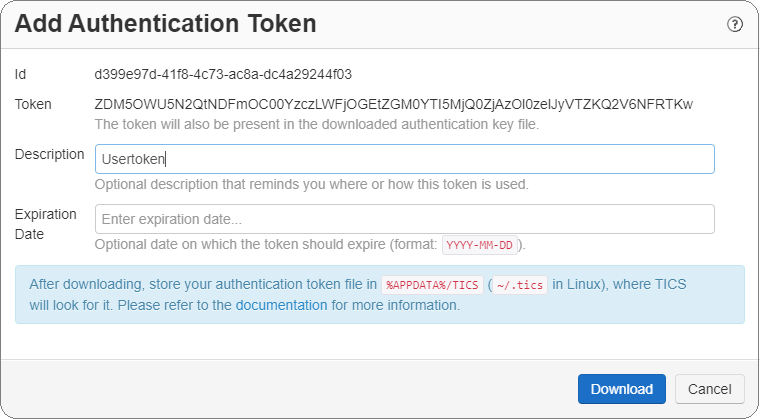Click the token key file hint text
This screenshot has width=760, height=419.
point(317,124)
